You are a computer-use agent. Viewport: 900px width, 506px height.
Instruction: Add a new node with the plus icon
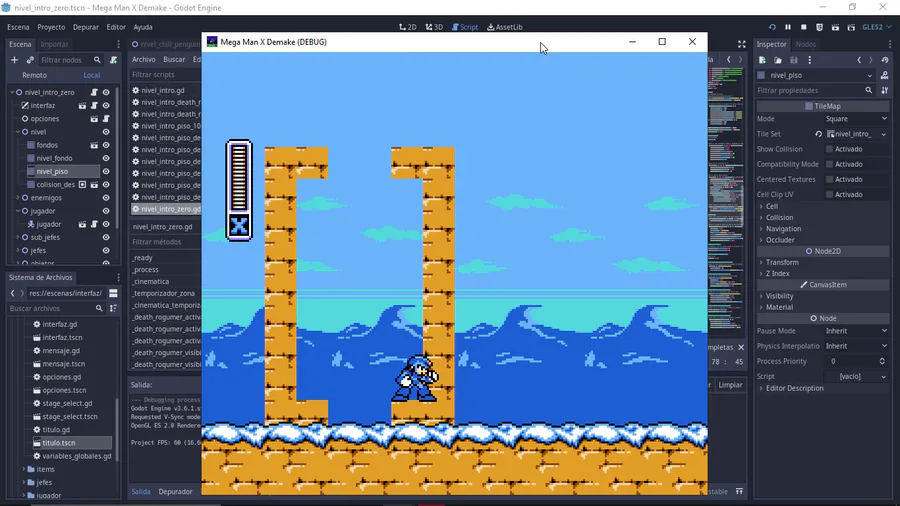click(x=14, y=60)
